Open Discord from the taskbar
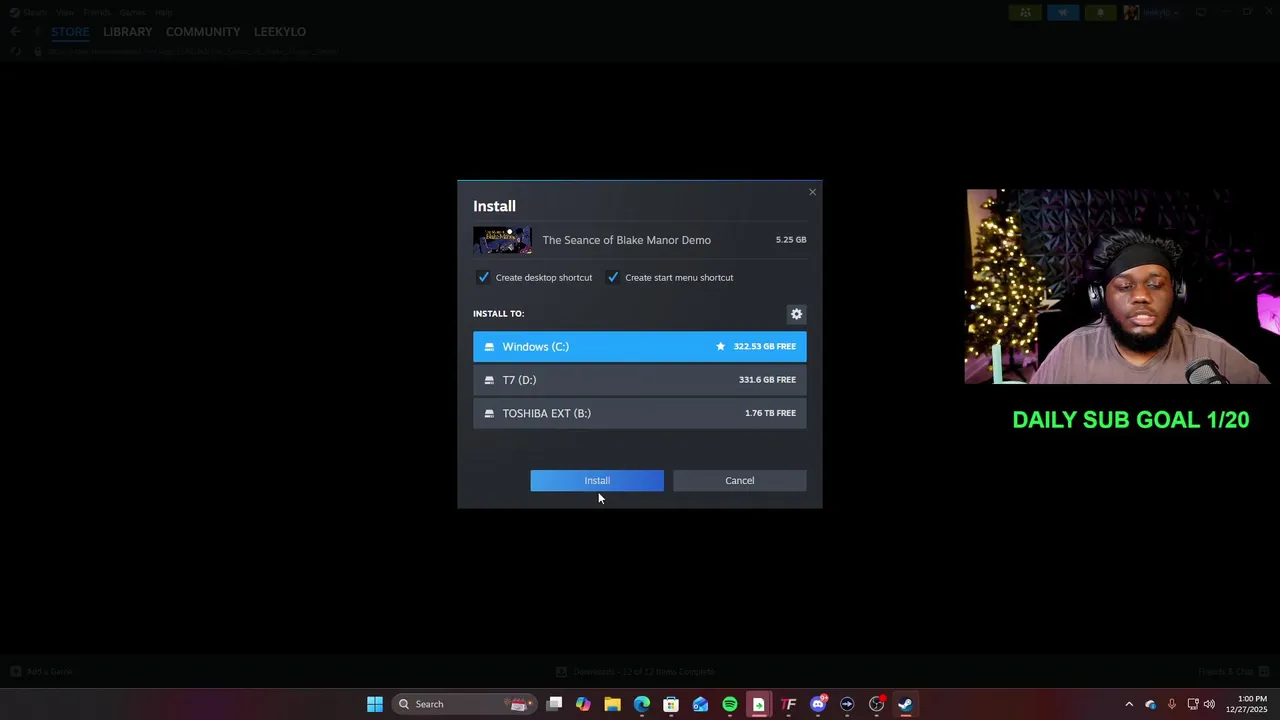The width and height of the screenshot is (1280, 720). (818, 704)
